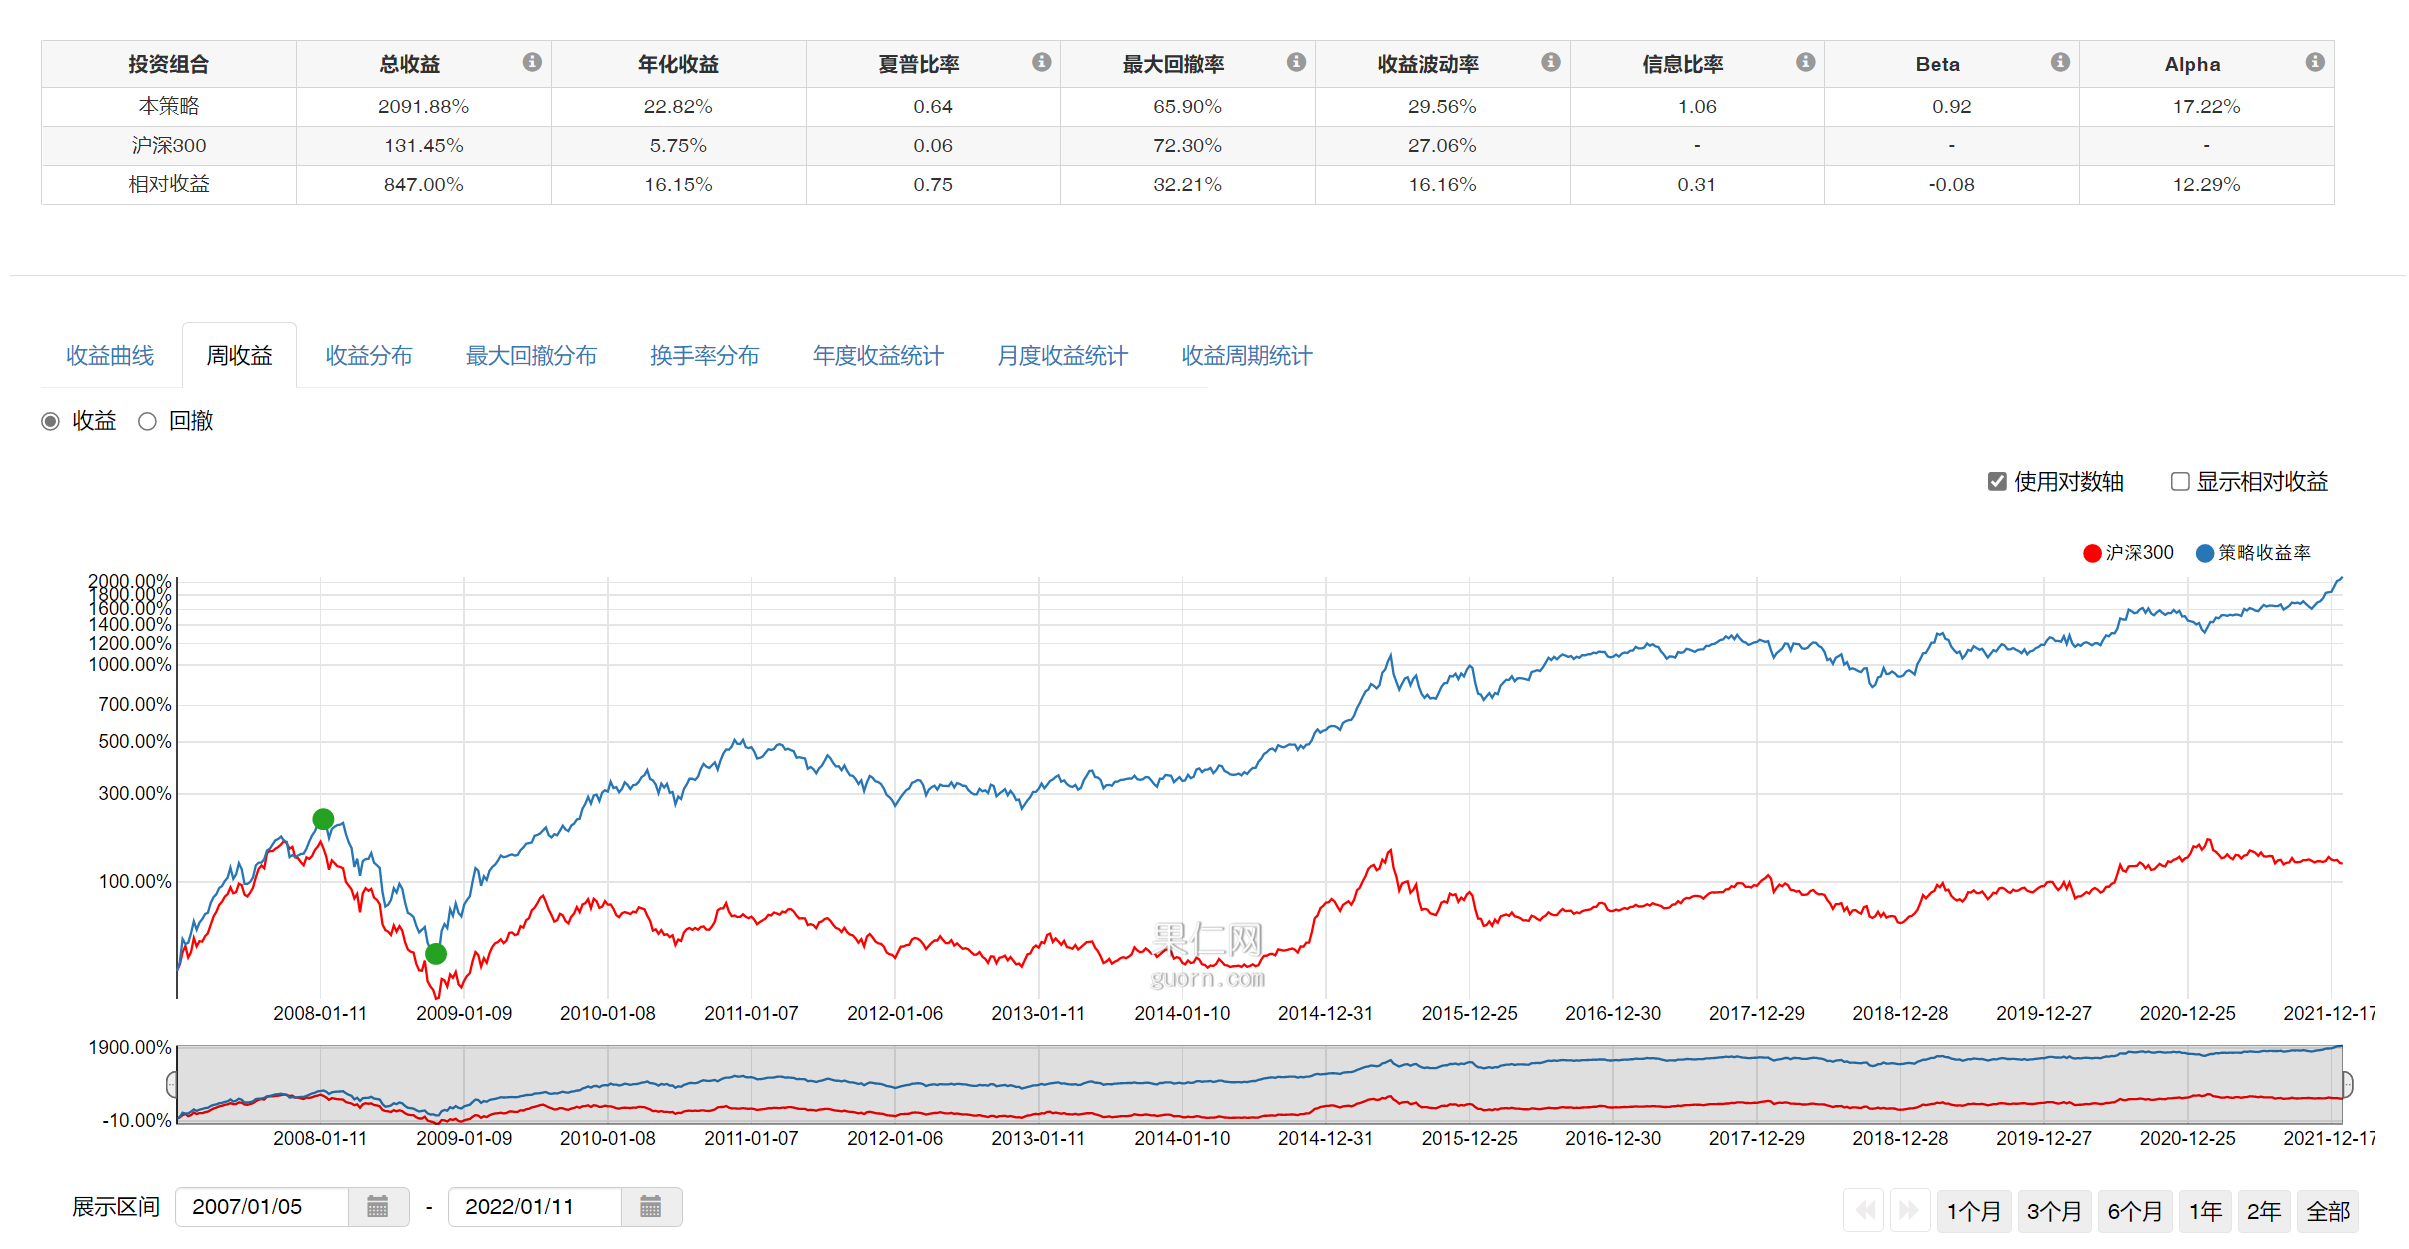Open the 最大回撤分布 tab
Image resolution: width=2409 pixels, height=1249 pixels.
530,356
